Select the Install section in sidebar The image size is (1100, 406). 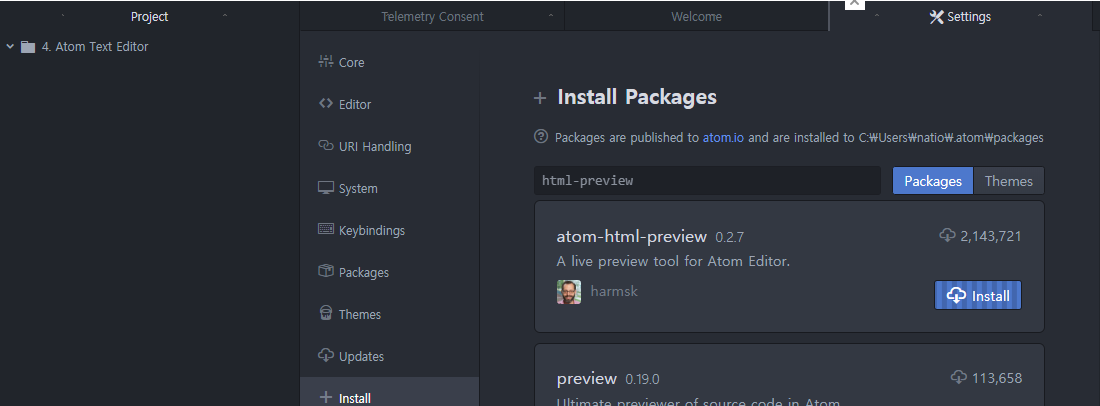pyautogui.click(x=389, y=394)
